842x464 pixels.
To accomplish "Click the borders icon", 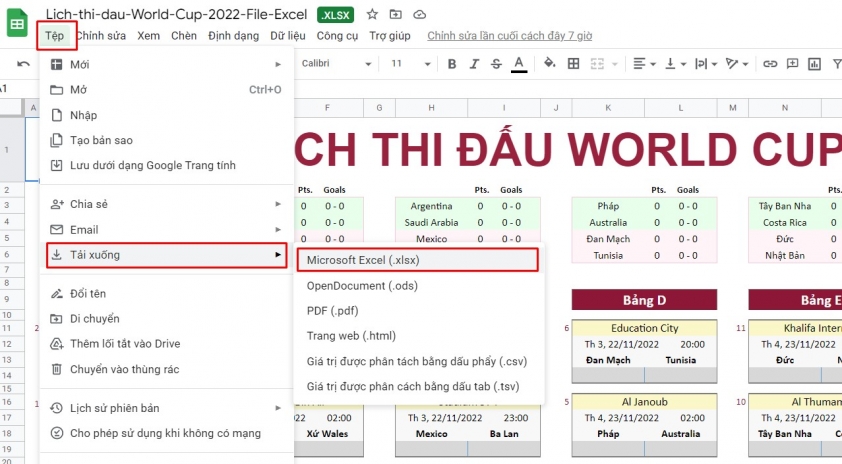I will pos(574,64).
